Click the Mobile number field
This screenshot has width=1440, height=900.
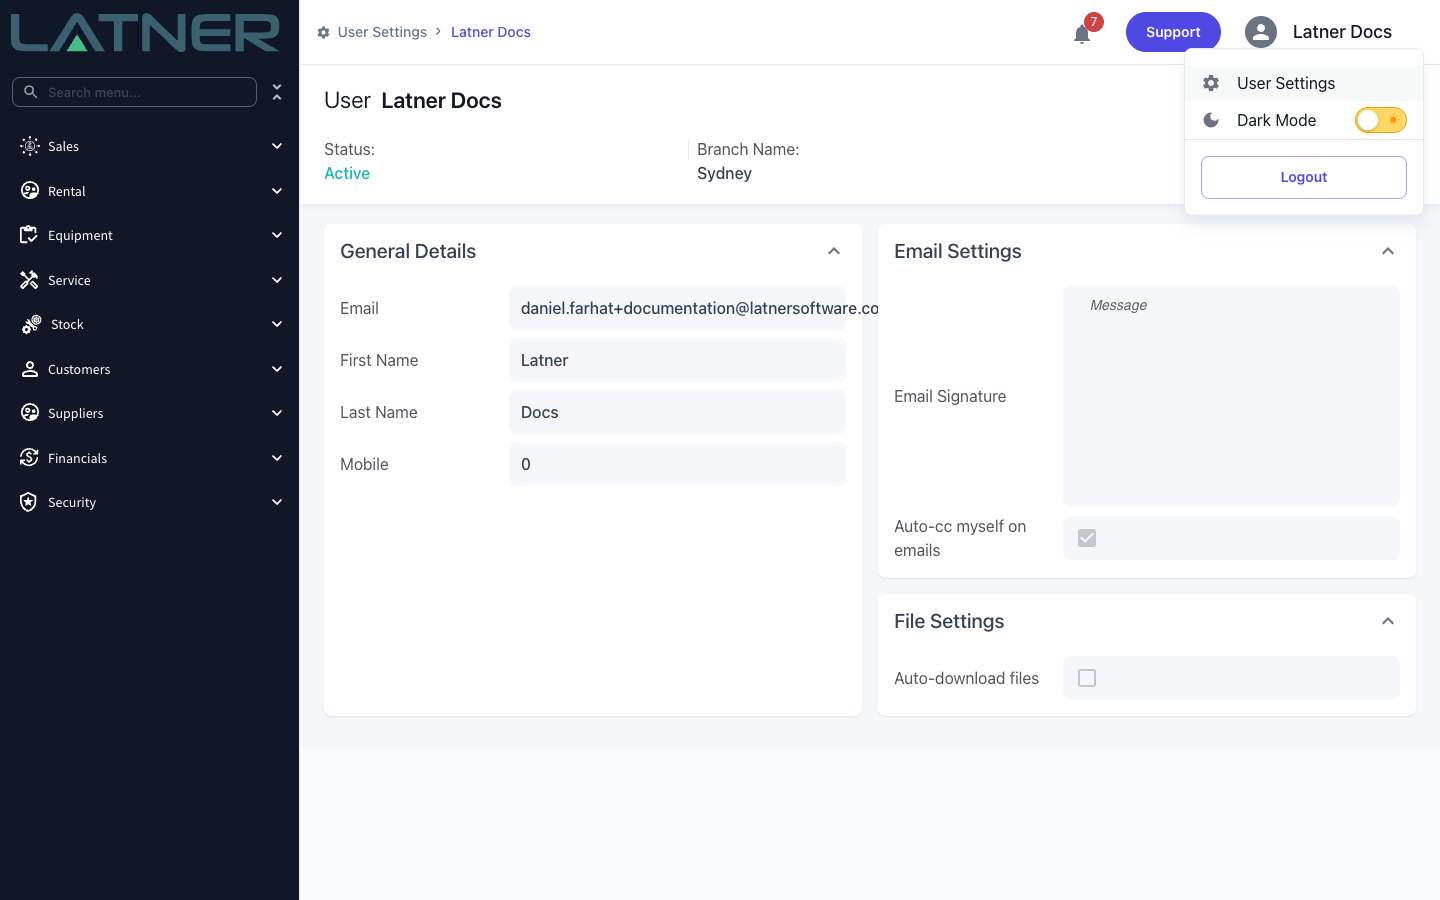[677, 464]
